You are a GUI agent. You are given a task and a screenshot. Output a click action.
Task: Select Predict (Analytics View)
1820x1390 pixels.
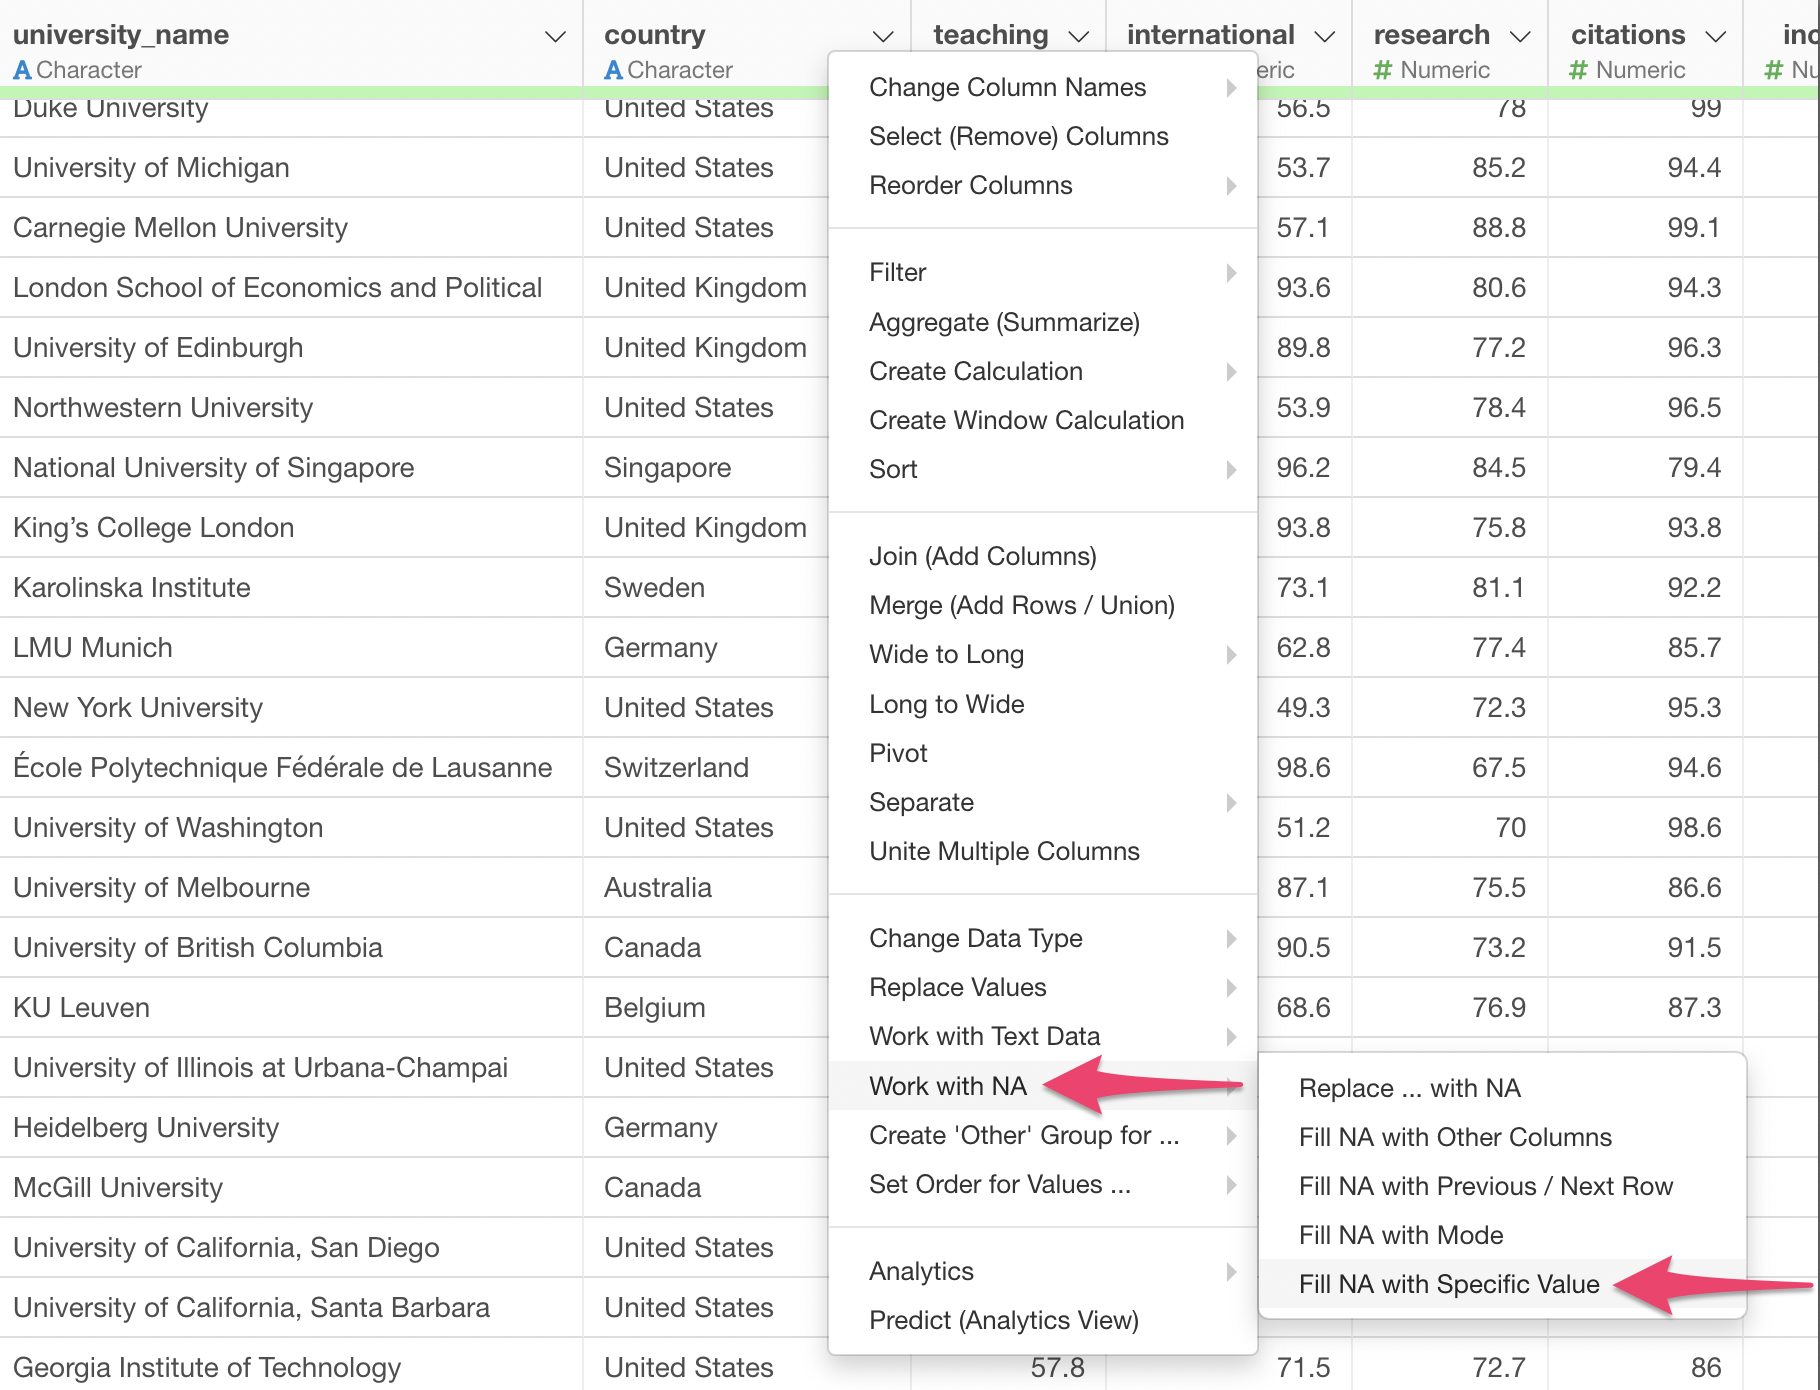point(1043,1320)
